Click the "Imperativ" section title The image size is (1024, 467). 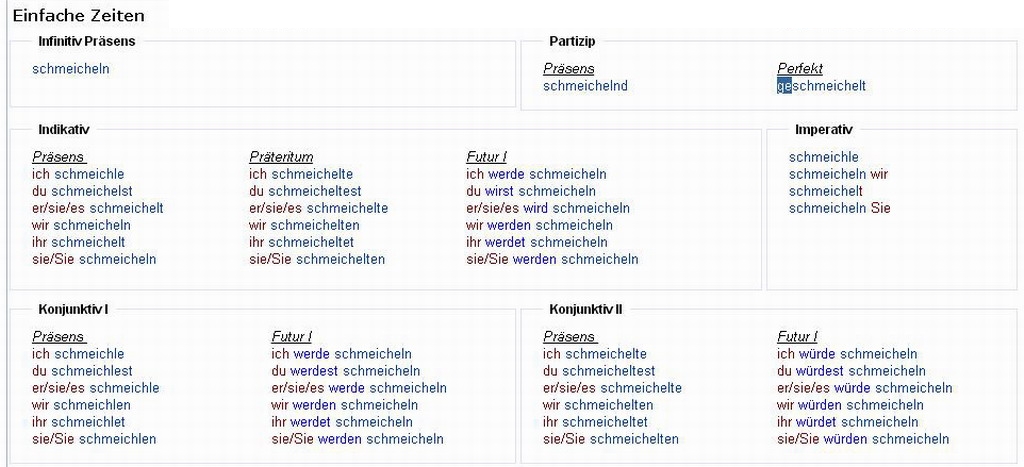(x=823, y=130)
